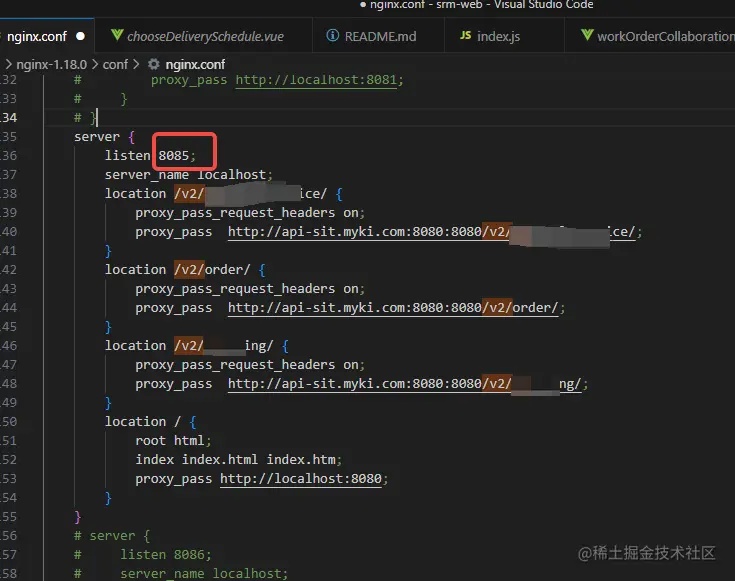Open the README.md tab
Image resolution: width=735 pixels, height=581 pixels.
378,36
